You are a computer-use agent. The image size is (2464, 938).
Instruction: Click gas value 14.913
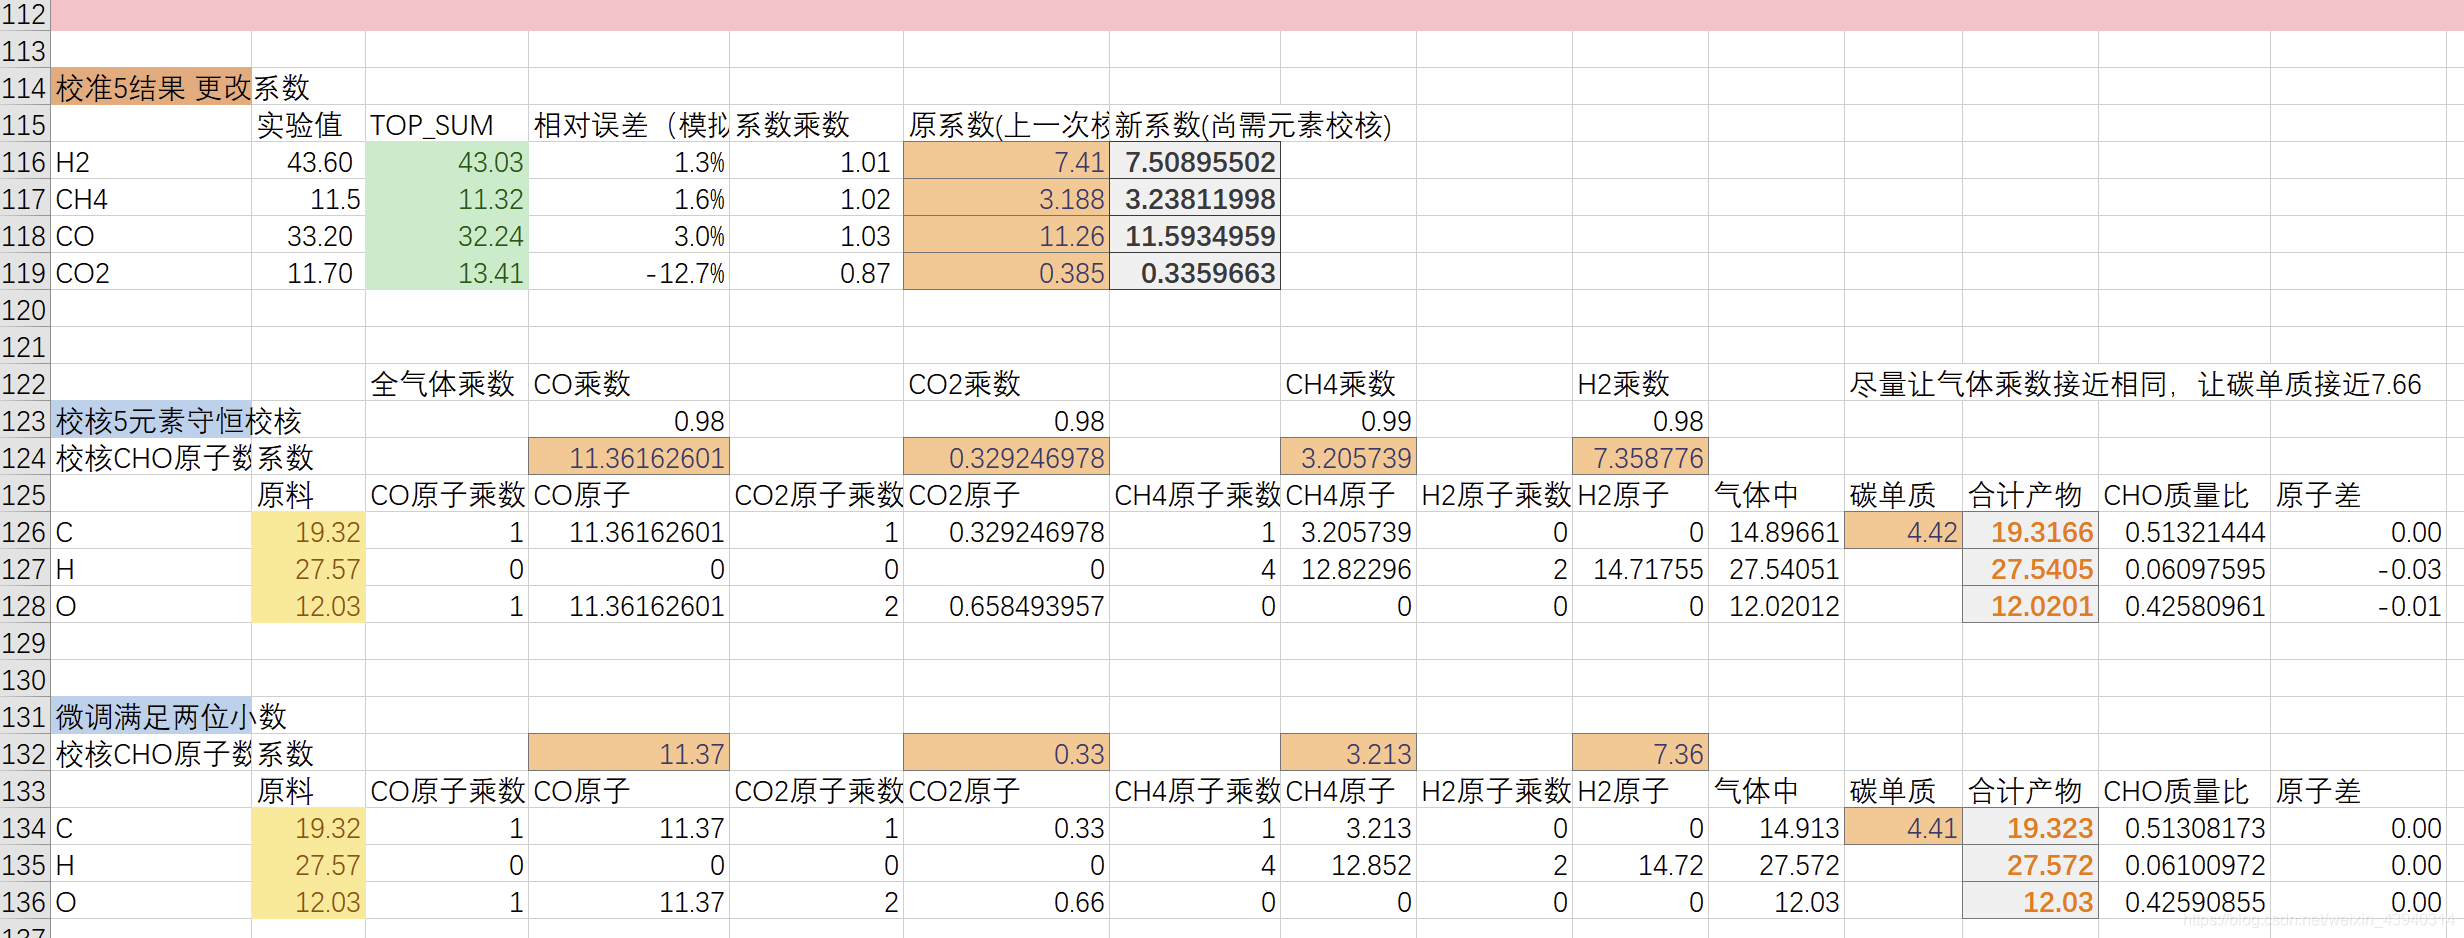(1776, 828)
